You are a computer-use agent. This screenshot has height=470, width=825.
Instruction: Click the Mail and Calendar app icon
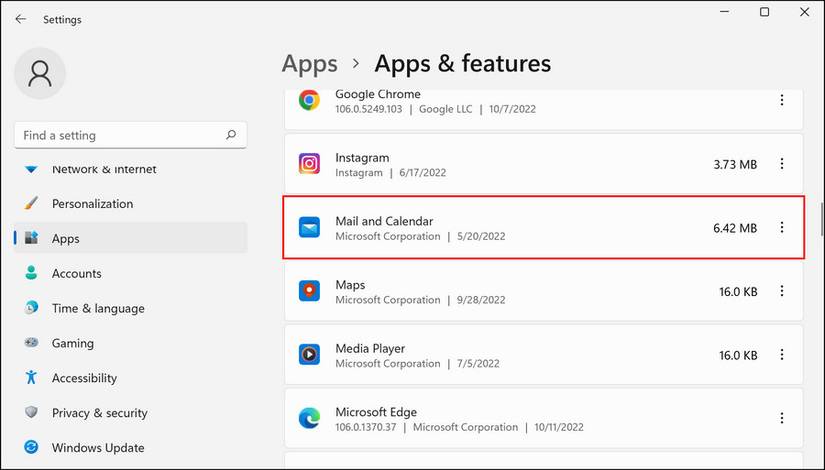(x=310, y=228)
